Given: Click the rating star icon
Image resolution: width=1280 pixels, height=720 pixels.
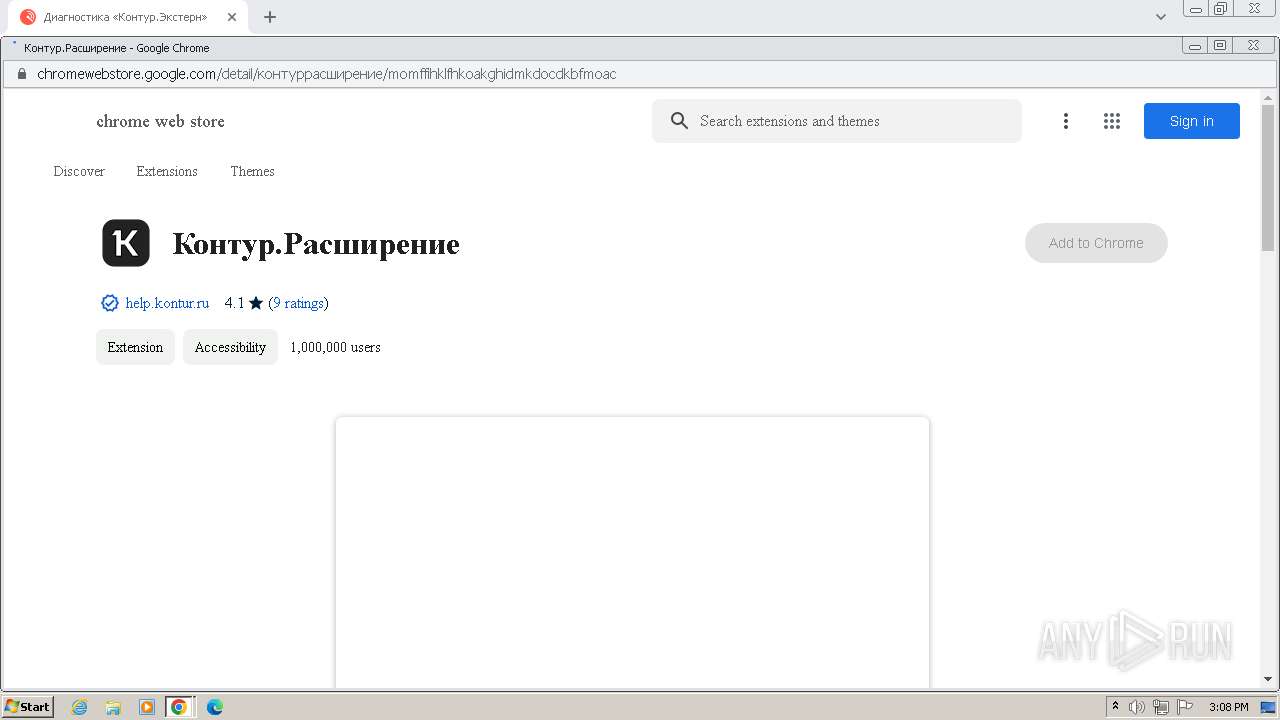Looking at the screenshot, I should [256, 303].
